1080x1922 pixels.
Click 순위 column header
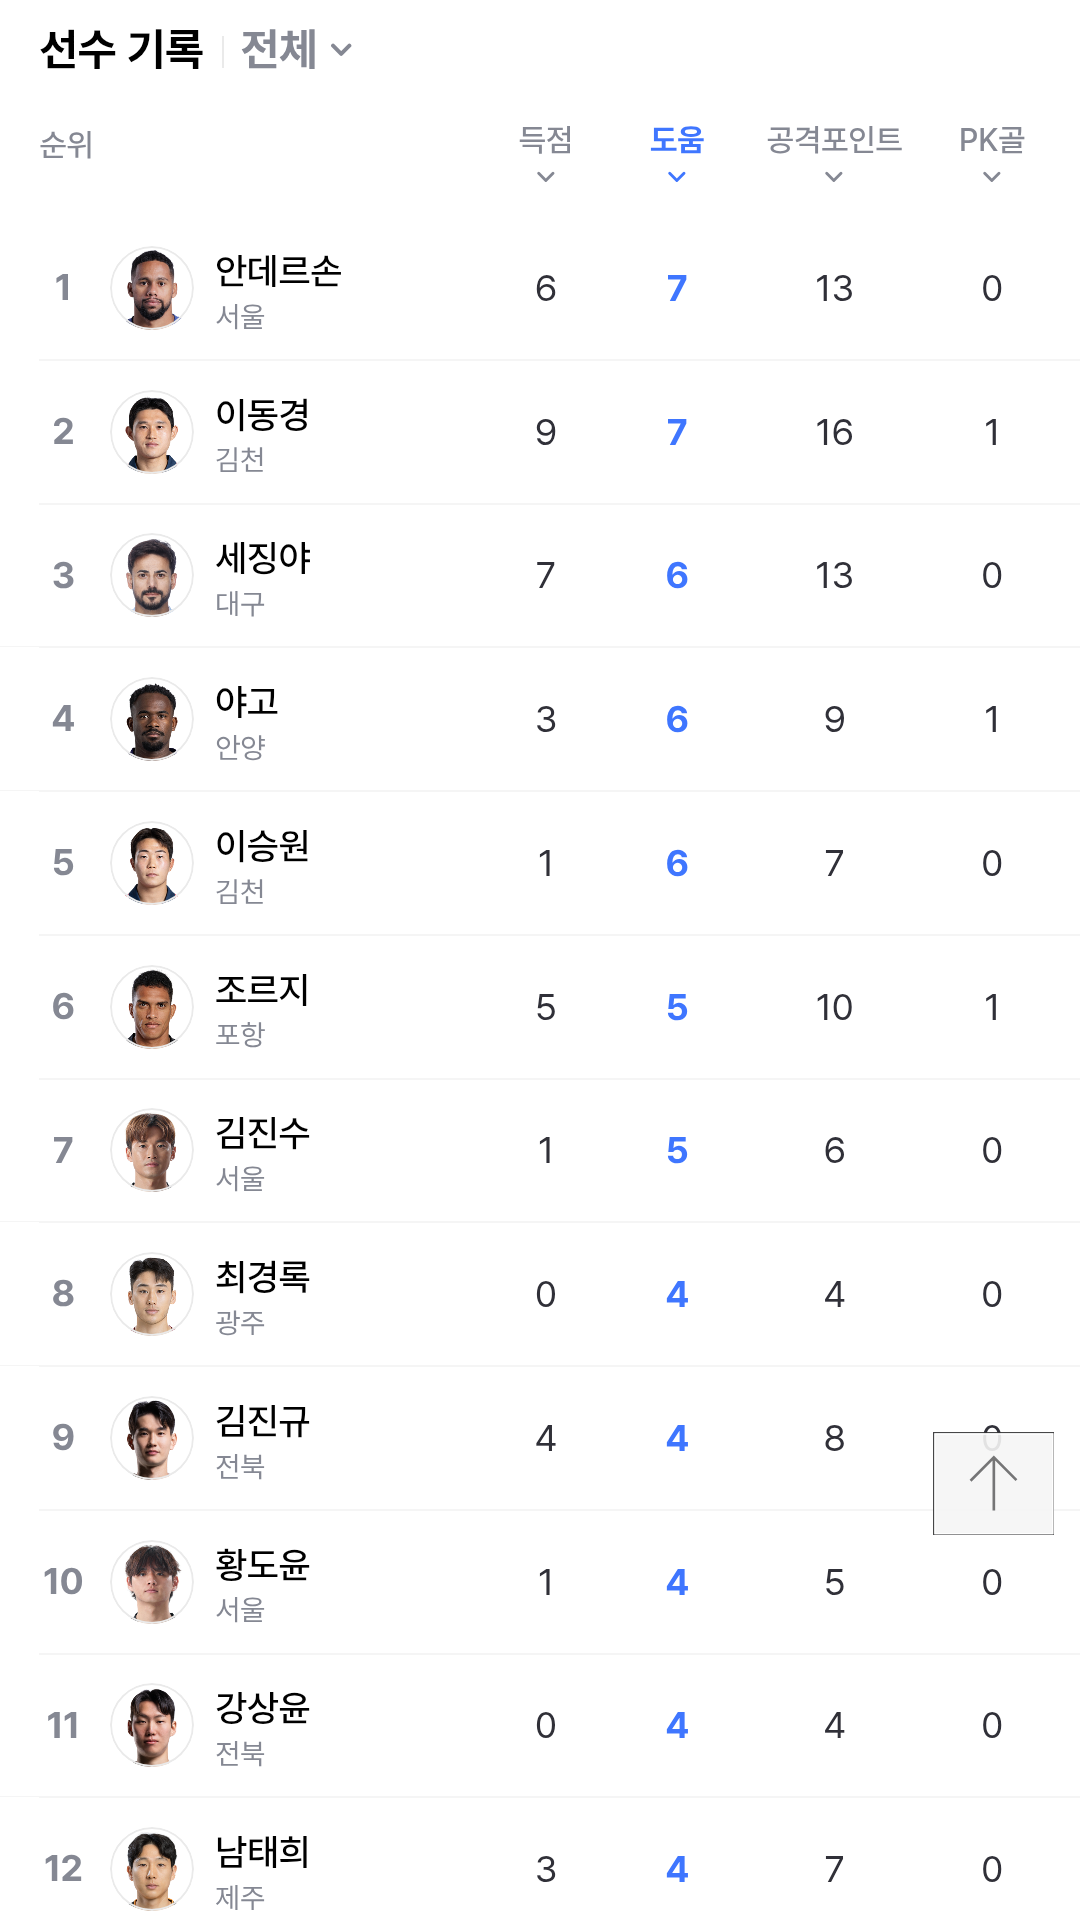[66, 146]
